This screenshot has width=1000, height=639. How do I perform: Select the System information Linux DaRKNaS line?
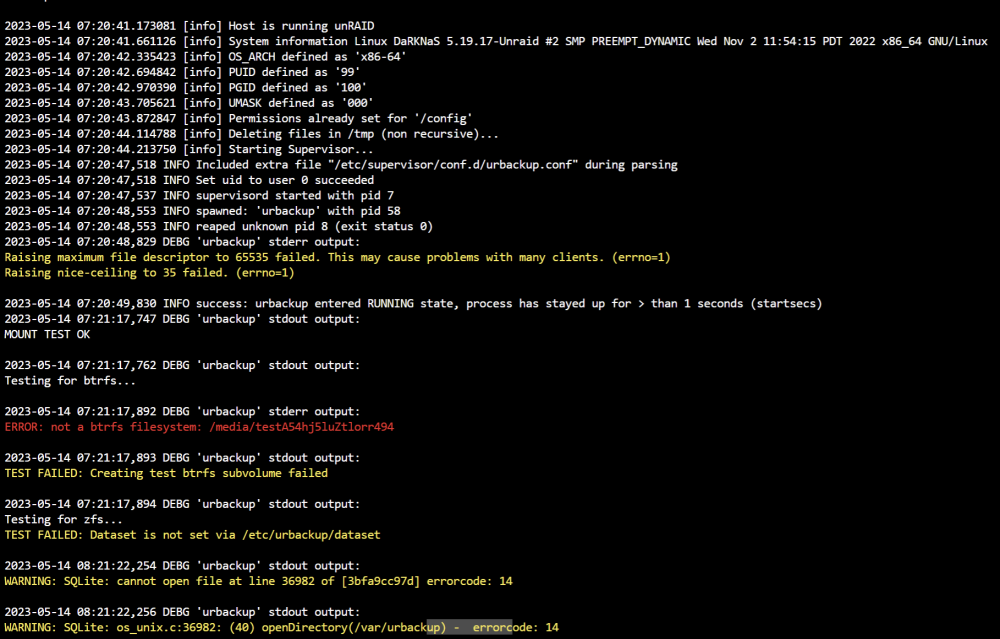[496, 41]
